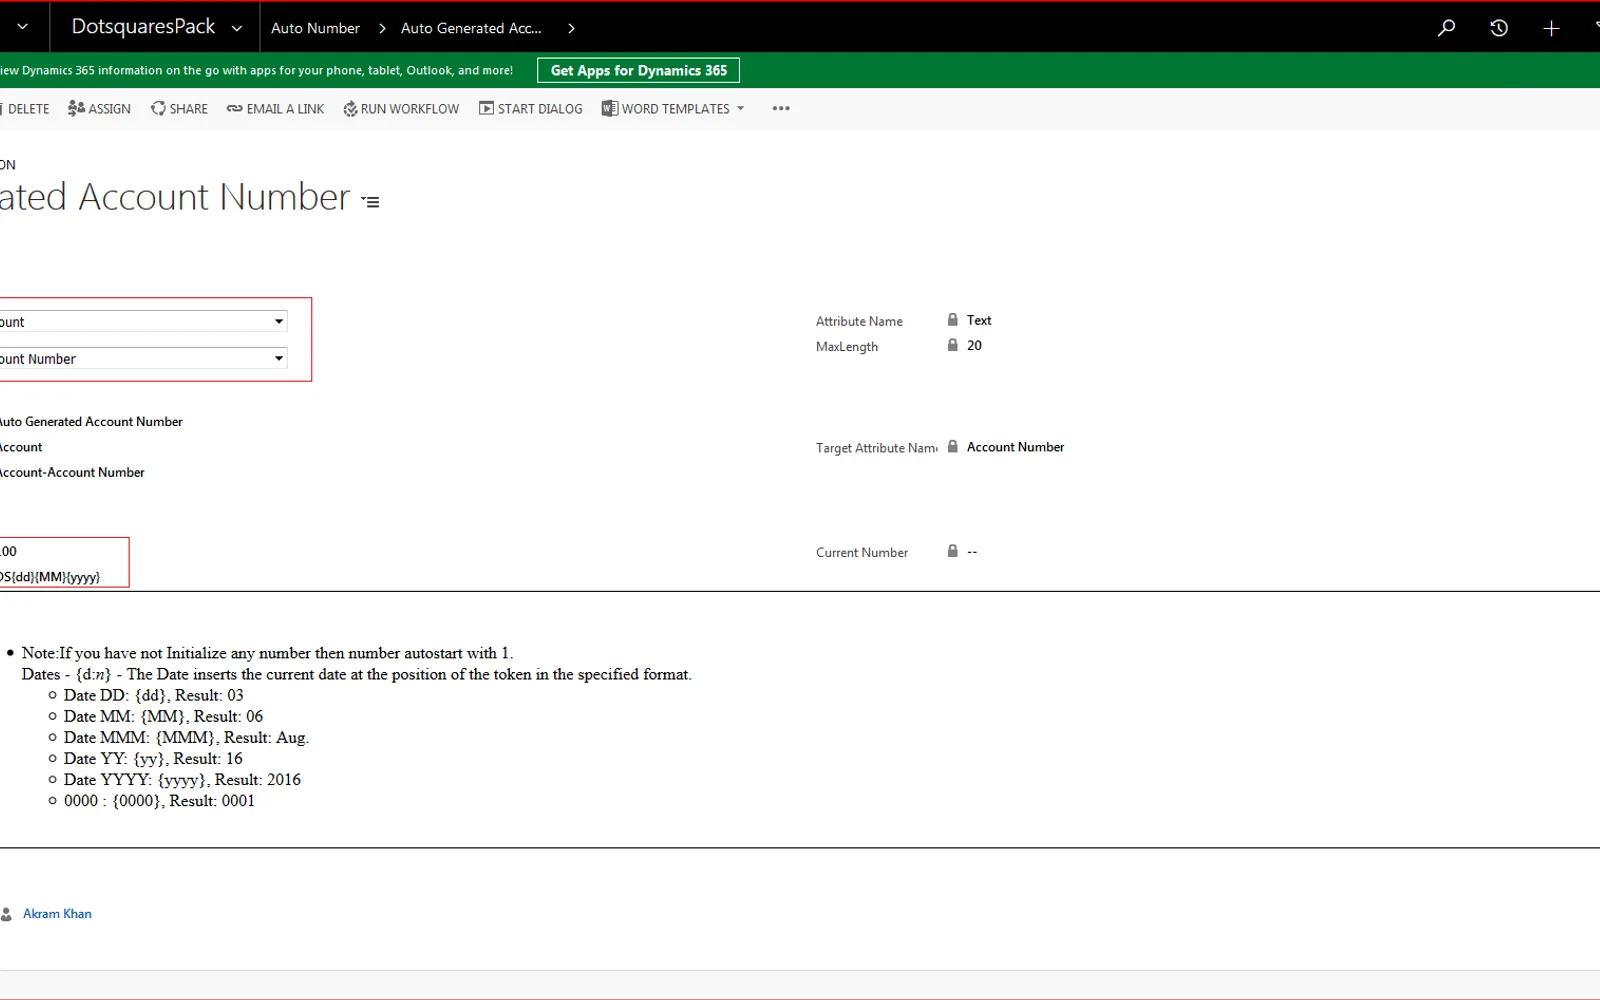Open the more commands ellipsis
This screenshot has height=1000, width=1600.
[781, 108]
